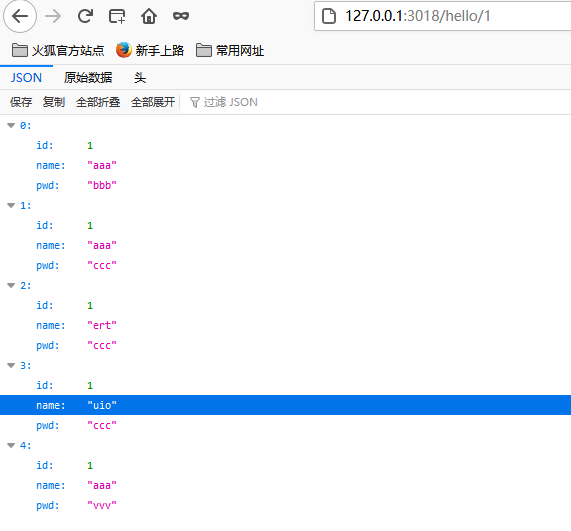Click the 全部折叠 button
571x531 pixels.
click(98, 102)
